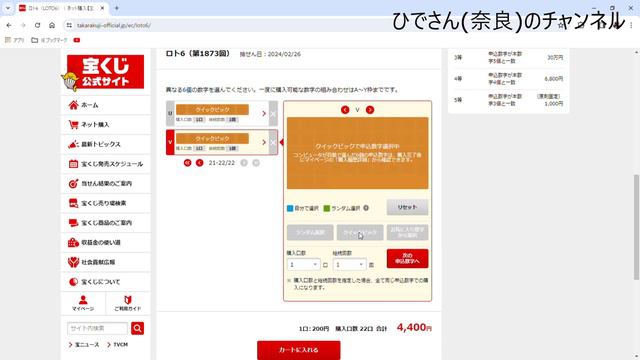
Task: Delete row U with its X button
Action: [x=273, y=113]
